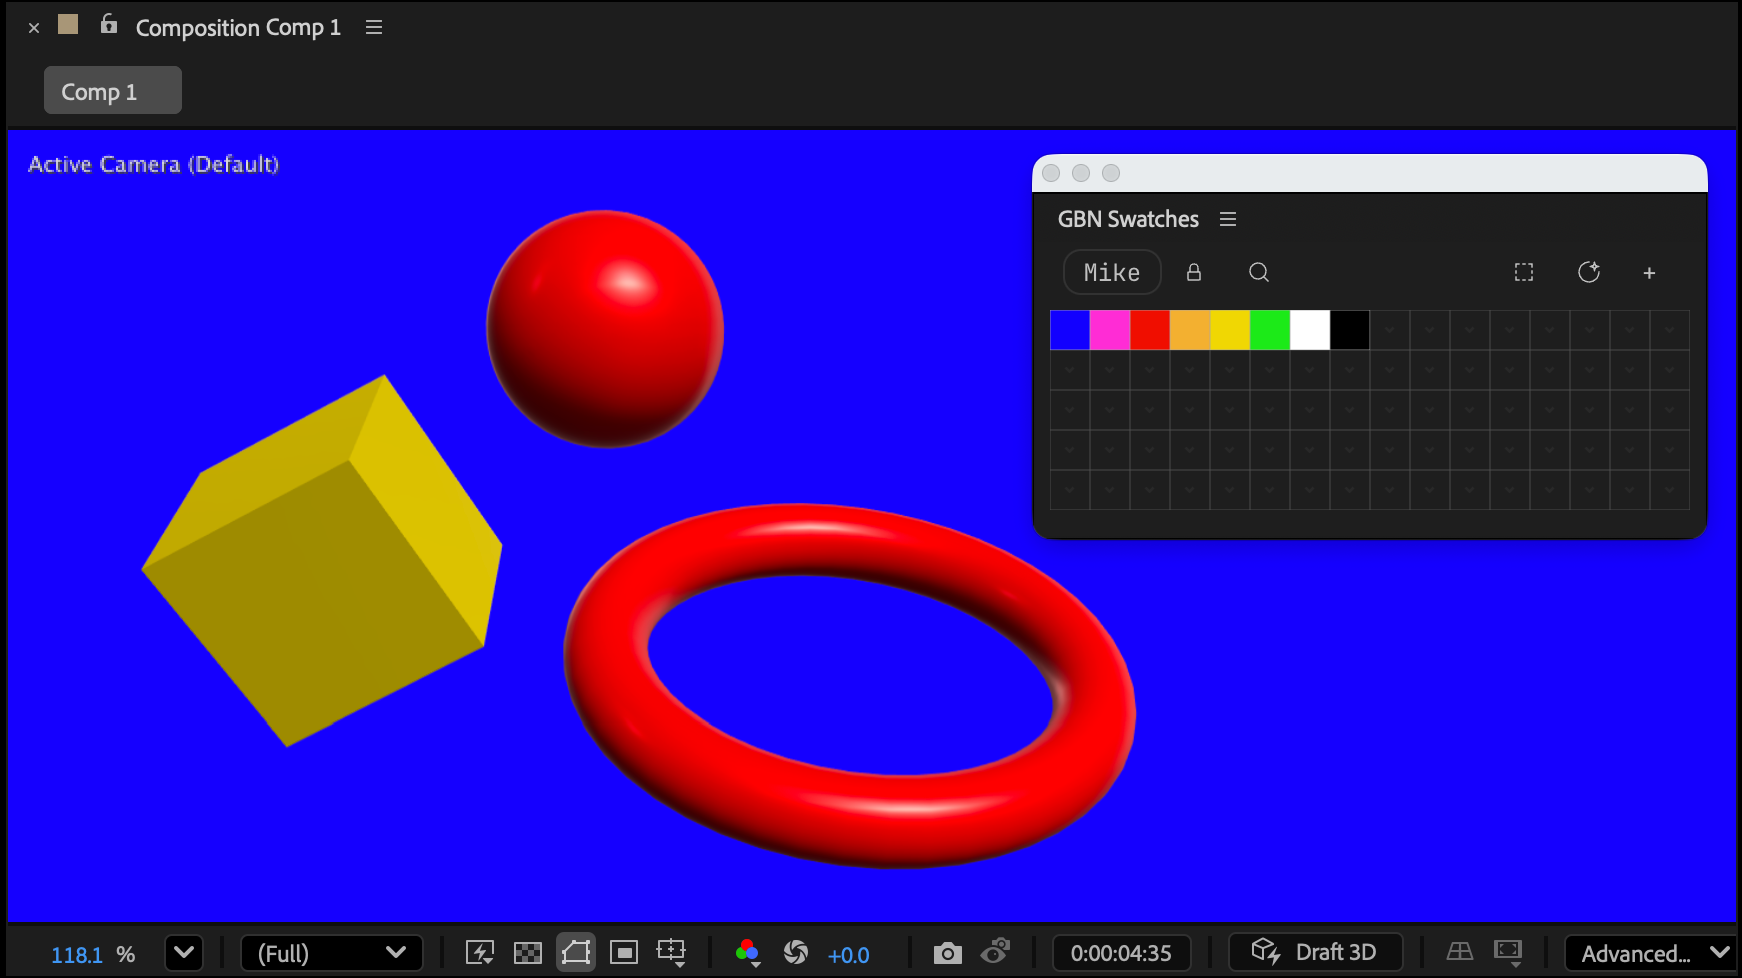This screenshot has height=978, width=1742.
Task: Pick the magenta color swatch
Action: click(x=1109, y=330)
